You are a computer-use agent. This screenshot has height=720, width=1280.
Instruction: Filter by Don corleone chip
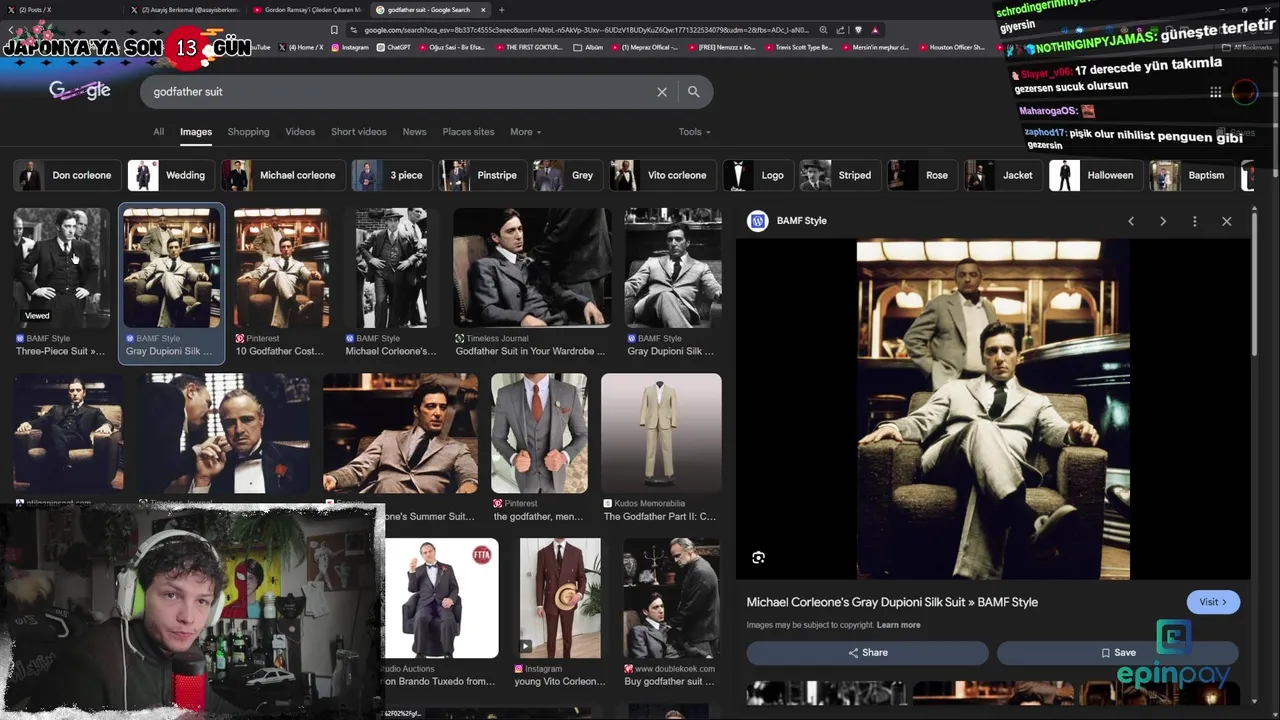(x=65, y=175)
